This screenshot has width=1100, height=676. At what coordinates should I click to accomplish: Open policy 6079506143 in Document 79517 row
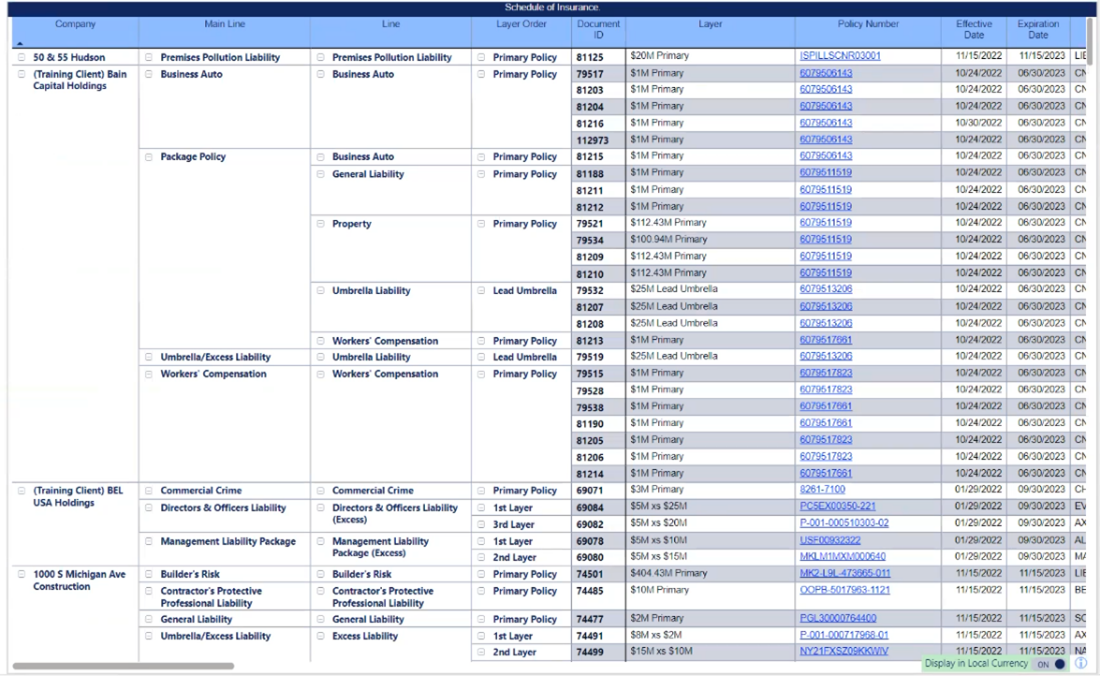click(826, 73)
